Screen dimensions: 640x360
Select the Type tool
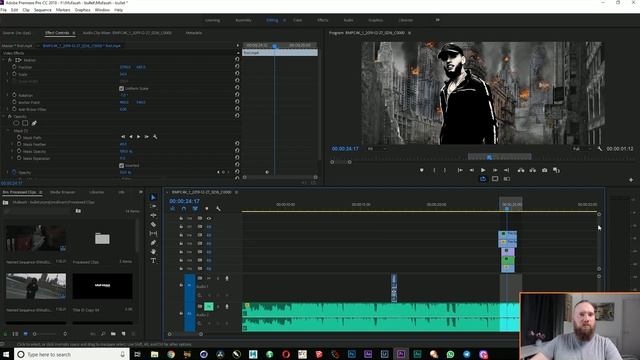[x=153, y=261]
